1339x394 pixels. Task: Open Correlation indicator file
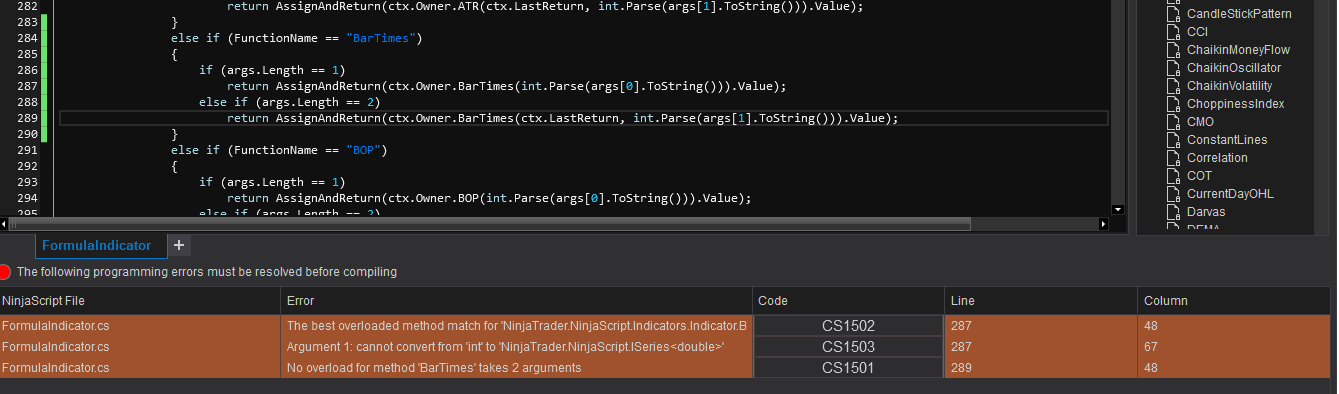(1217, 158)
